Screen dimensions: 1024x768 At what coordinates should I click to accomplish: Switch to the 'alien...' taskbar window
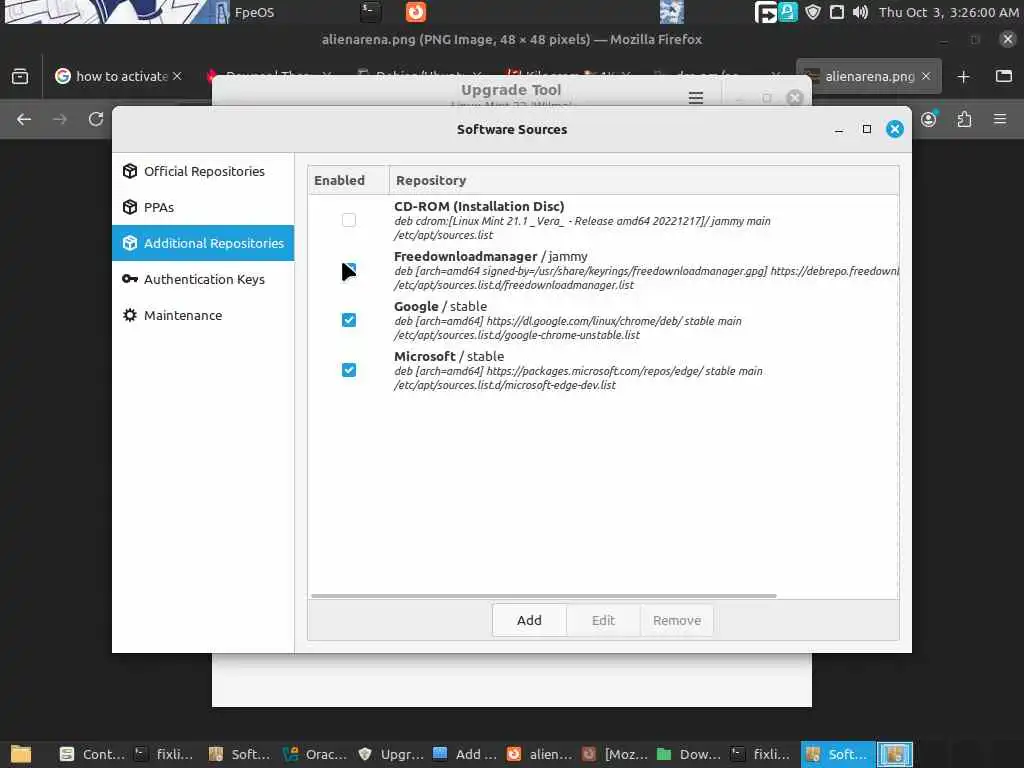coord(539,754)
